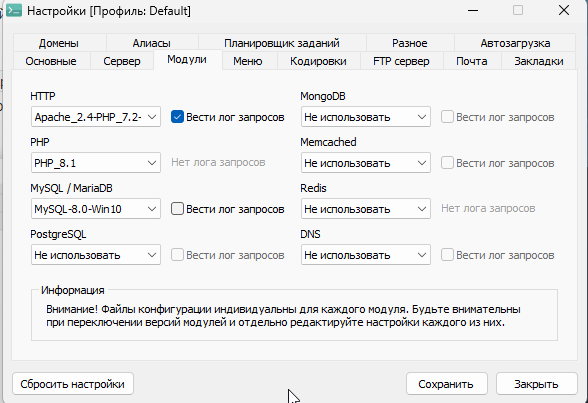Image resolution: width=588 pixels, height=403 pixels.
Task: Expand the DNS module dropdown
Action: [x=366, y=255]
